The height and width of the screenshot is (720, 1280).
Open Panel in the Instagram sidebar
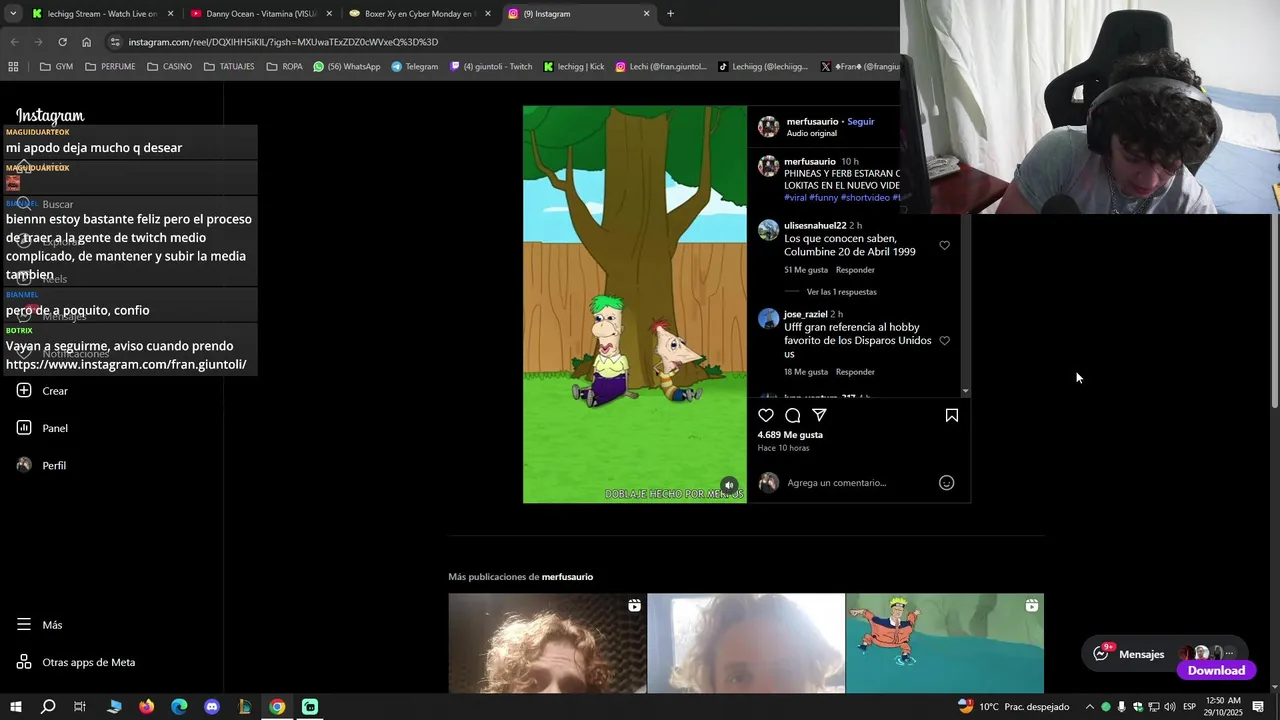click(x=42, y=428)
